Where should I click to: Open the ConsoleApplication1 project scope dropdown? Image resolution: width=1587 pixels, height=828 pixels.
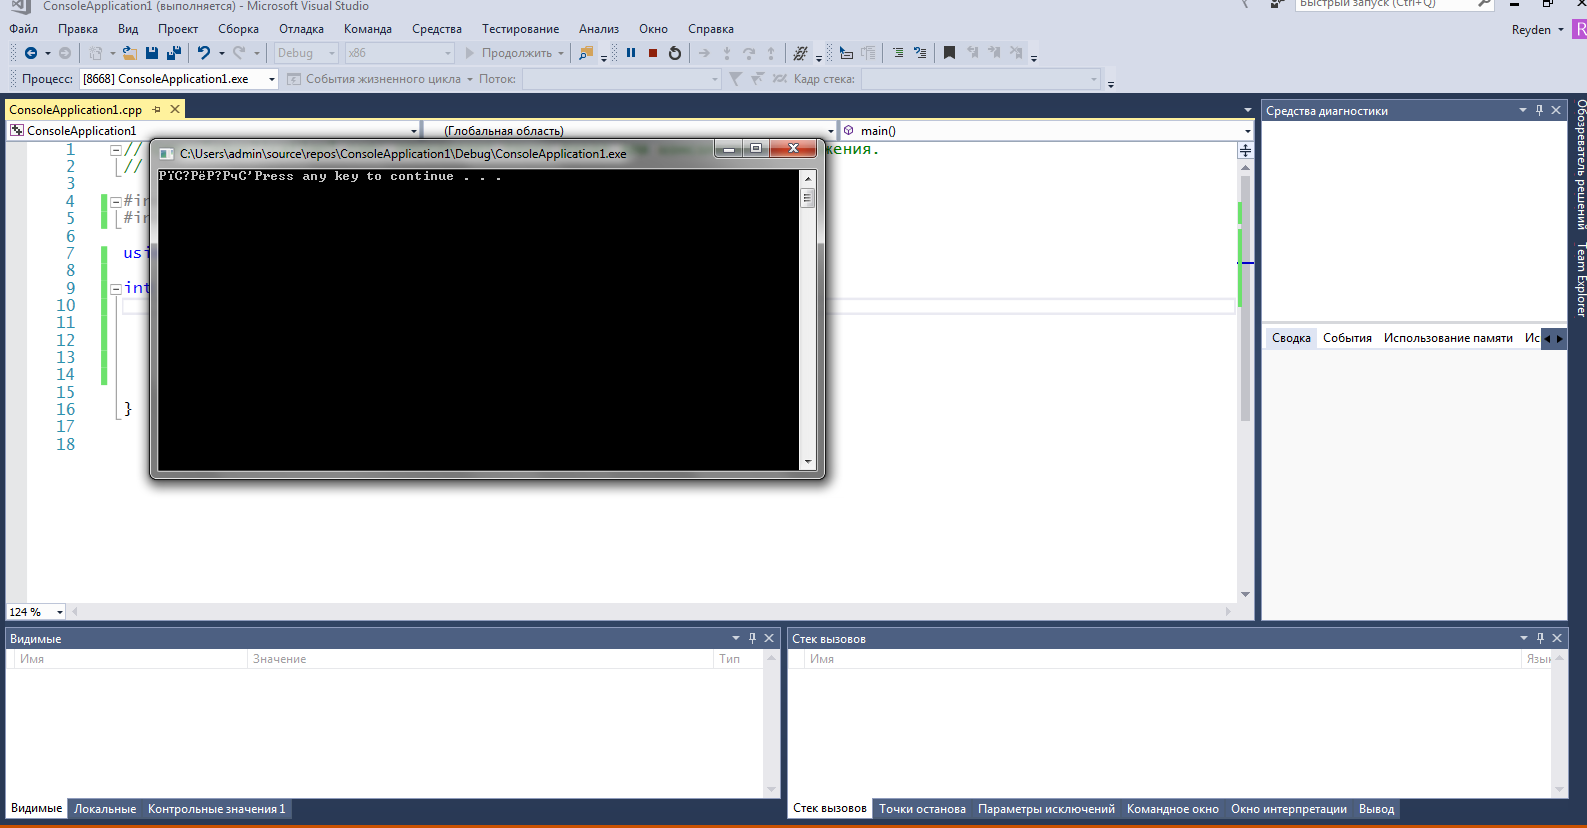[414, 131]
